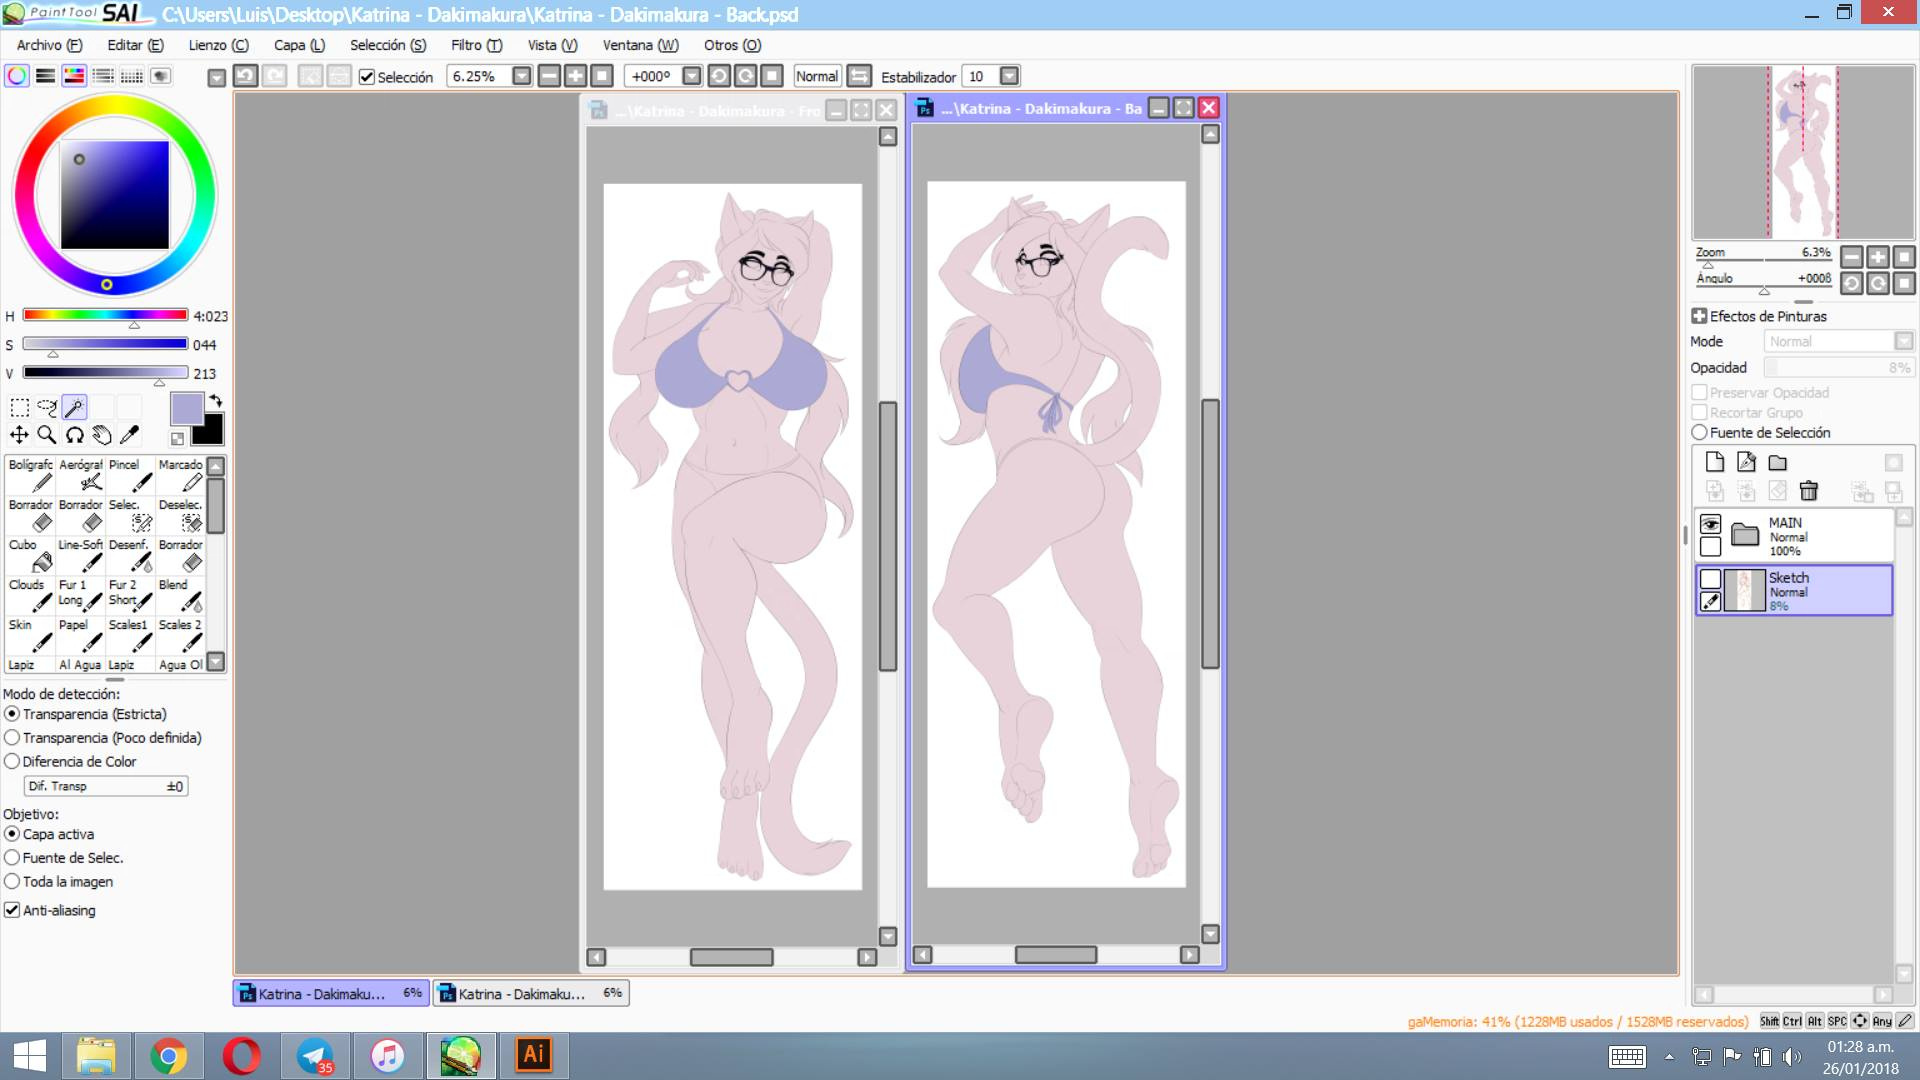
Task: Create a new layer folder
Action: (1777, 462)
